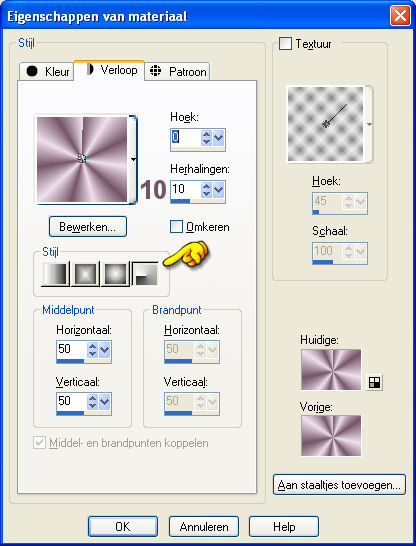Viewport: 416px width, 546px height.
Task: Enable the Omkeren checkbox
Action: point(176,227)
